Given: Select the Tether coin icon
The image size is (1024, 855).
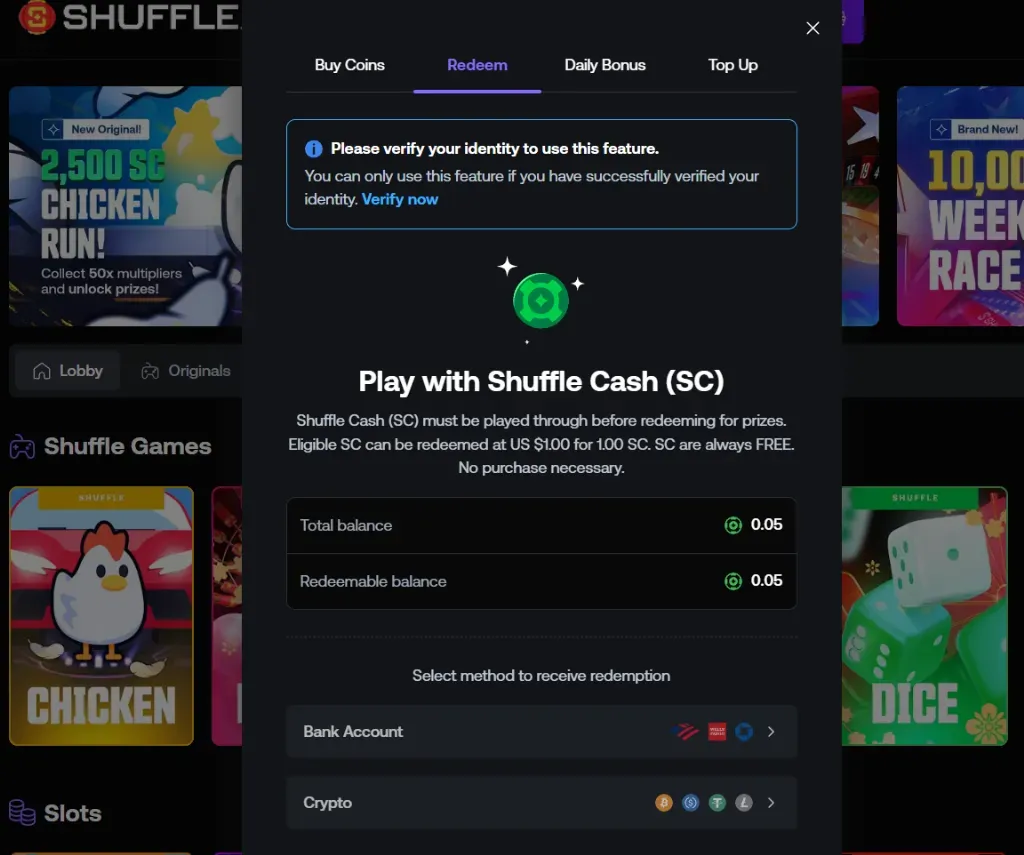Looking at the screenshot, I should 717,803.
